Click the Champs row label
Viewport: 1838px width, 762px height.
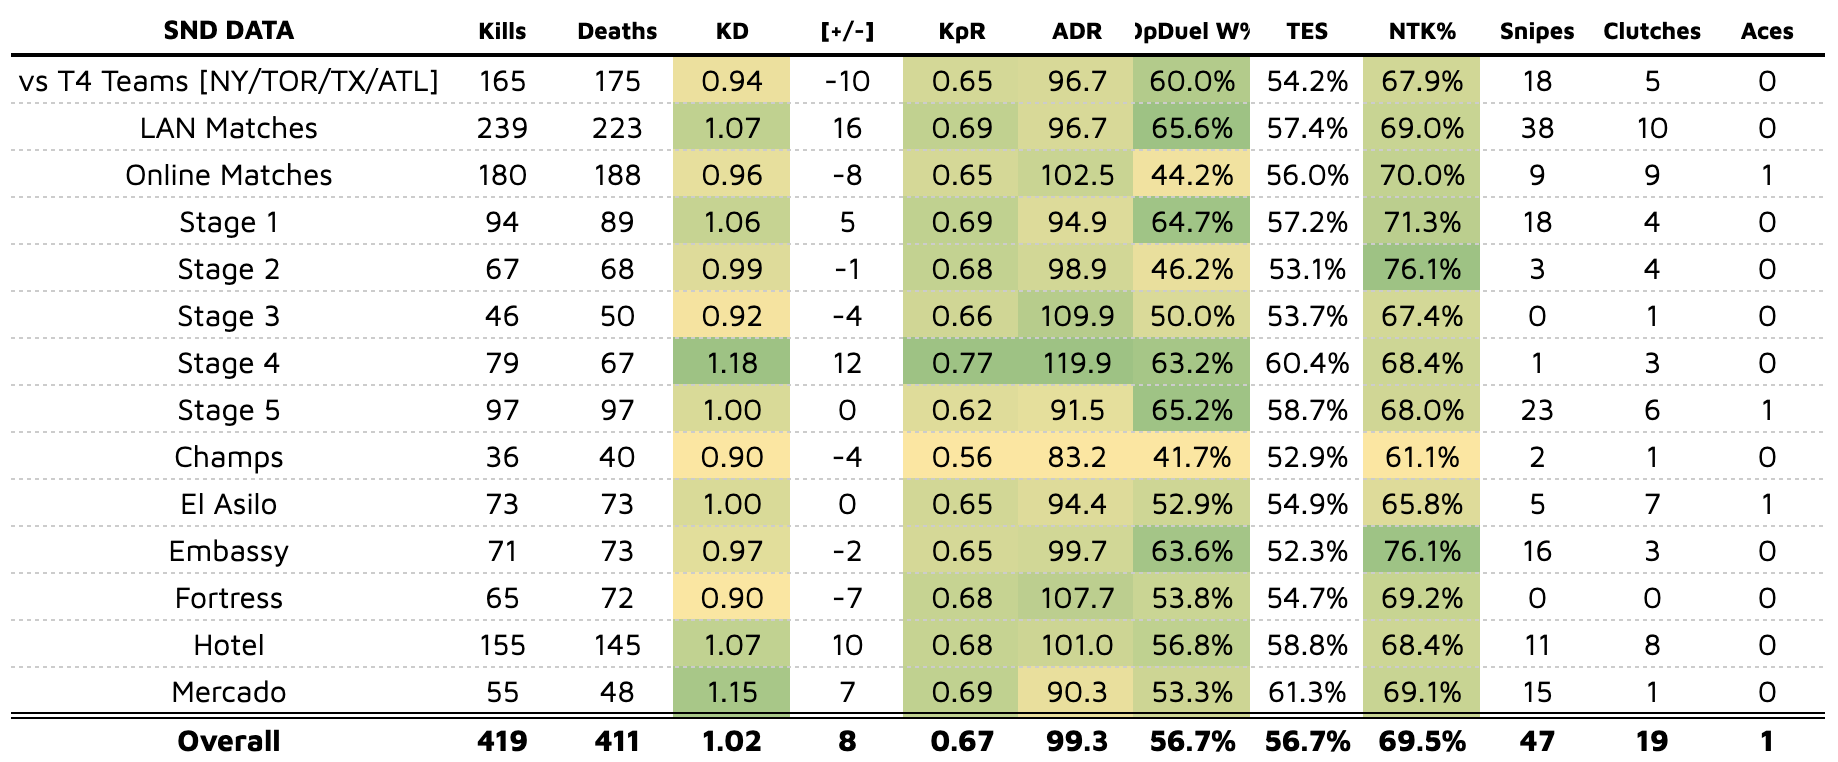click(228, 457)
